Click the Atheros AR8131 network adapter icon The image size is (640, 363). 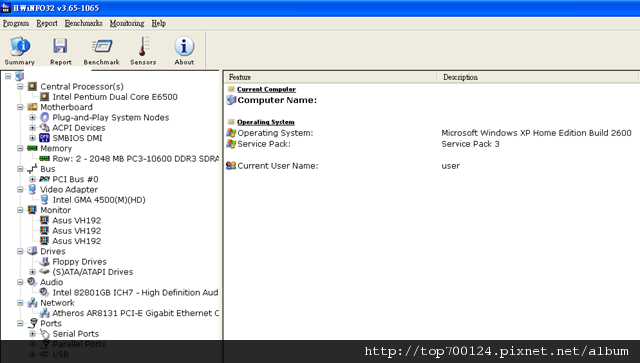(44, 313)
